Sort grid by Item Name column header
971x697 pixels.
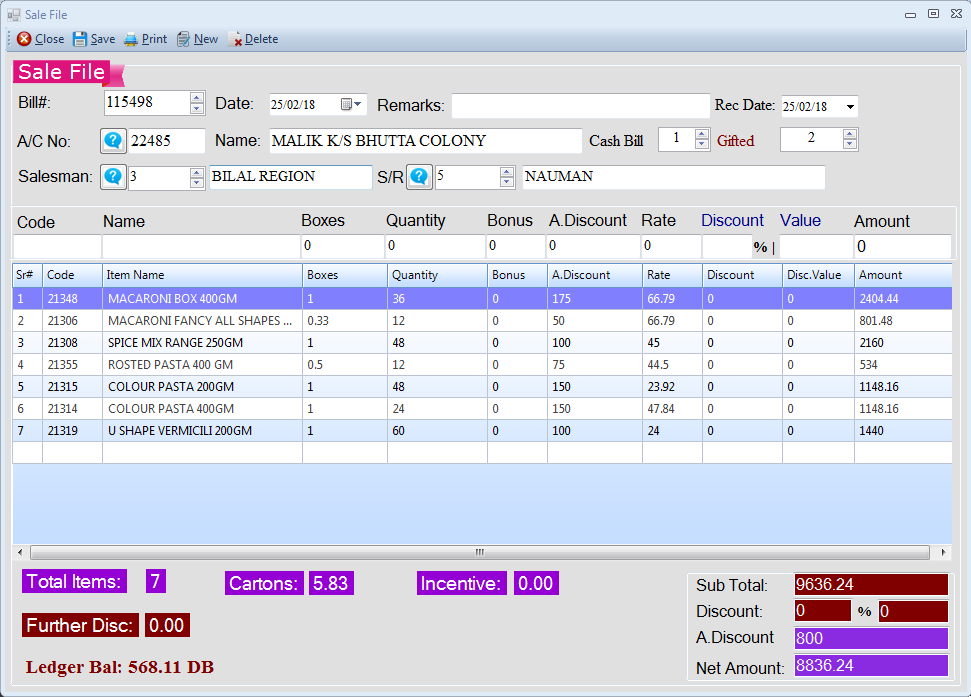pos(201,275)
